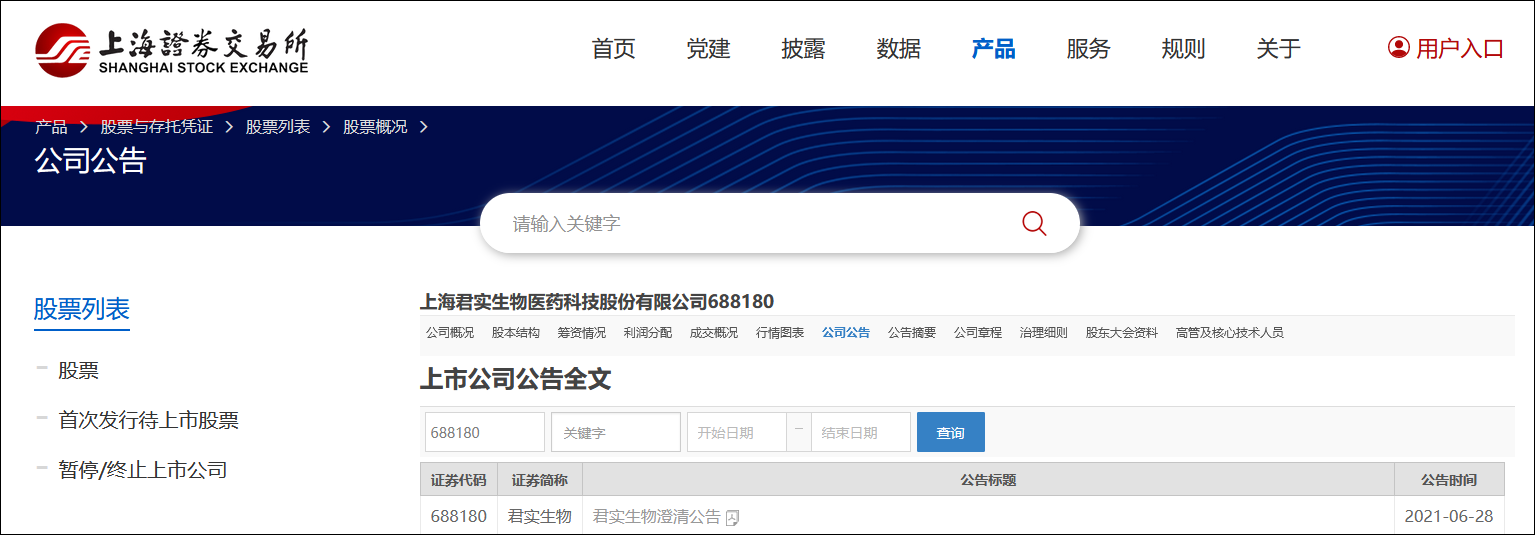
Task: Open the 关于 menu
Action: pyautogui.click(x=1279, y=49)
